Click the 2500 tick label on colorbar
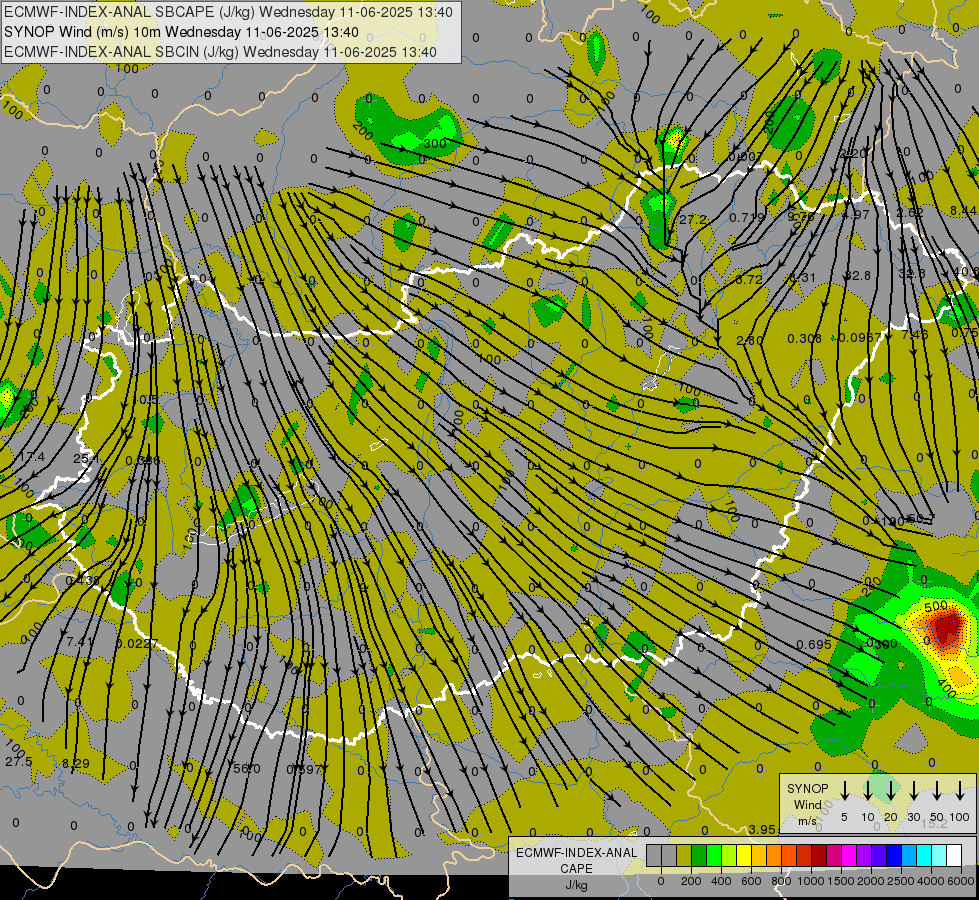979x900 pixels. coord(901,881)
